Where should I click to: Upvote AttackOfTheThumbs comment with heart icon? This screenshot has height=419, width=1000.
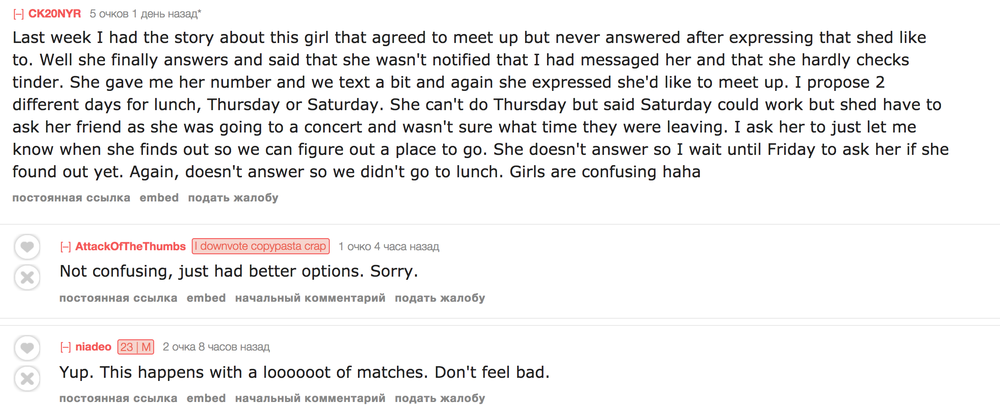[28, 247]
